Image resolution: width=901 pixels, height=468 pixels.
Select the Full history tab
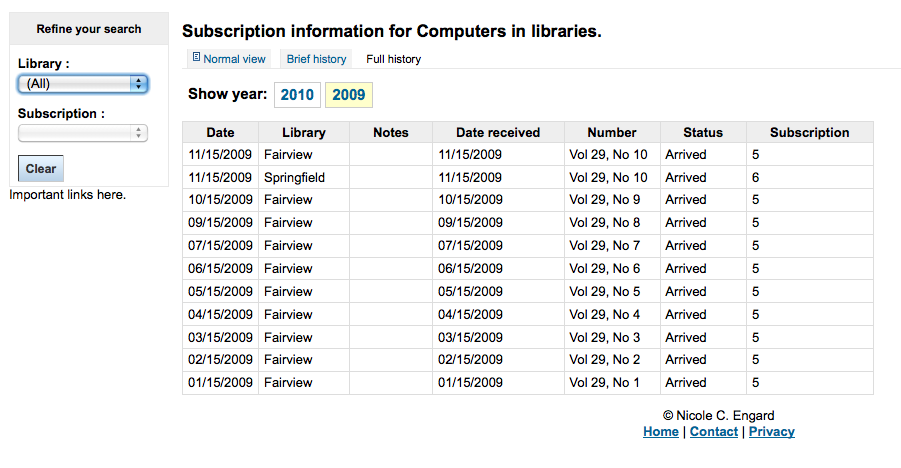click(x=393, y=59)
